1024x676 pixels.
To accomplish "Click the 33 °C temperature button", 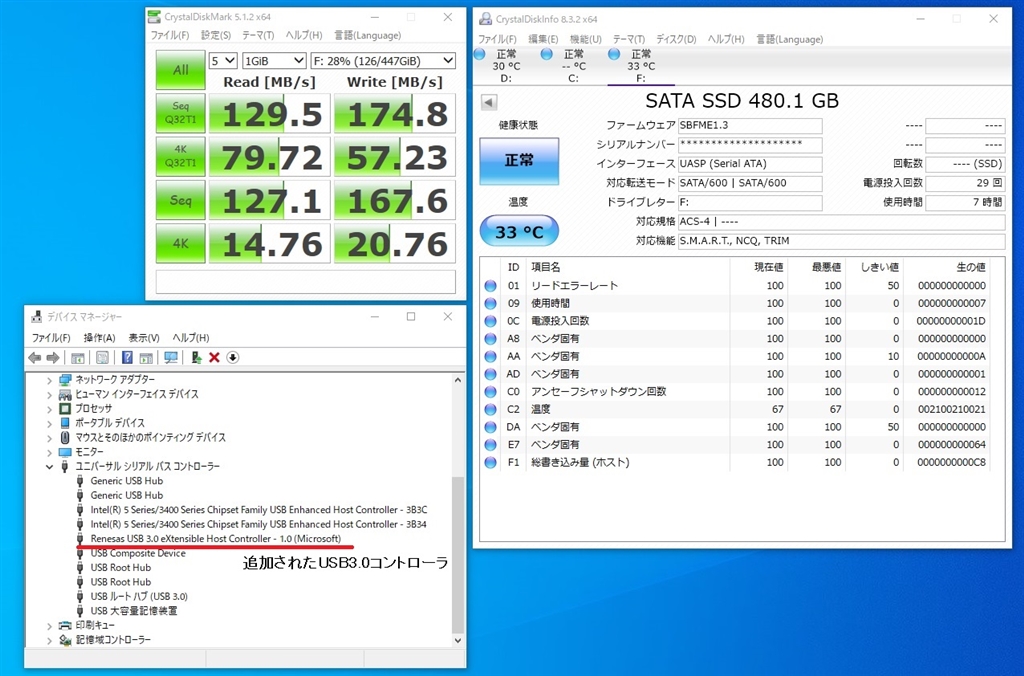I will coord(519,232).
